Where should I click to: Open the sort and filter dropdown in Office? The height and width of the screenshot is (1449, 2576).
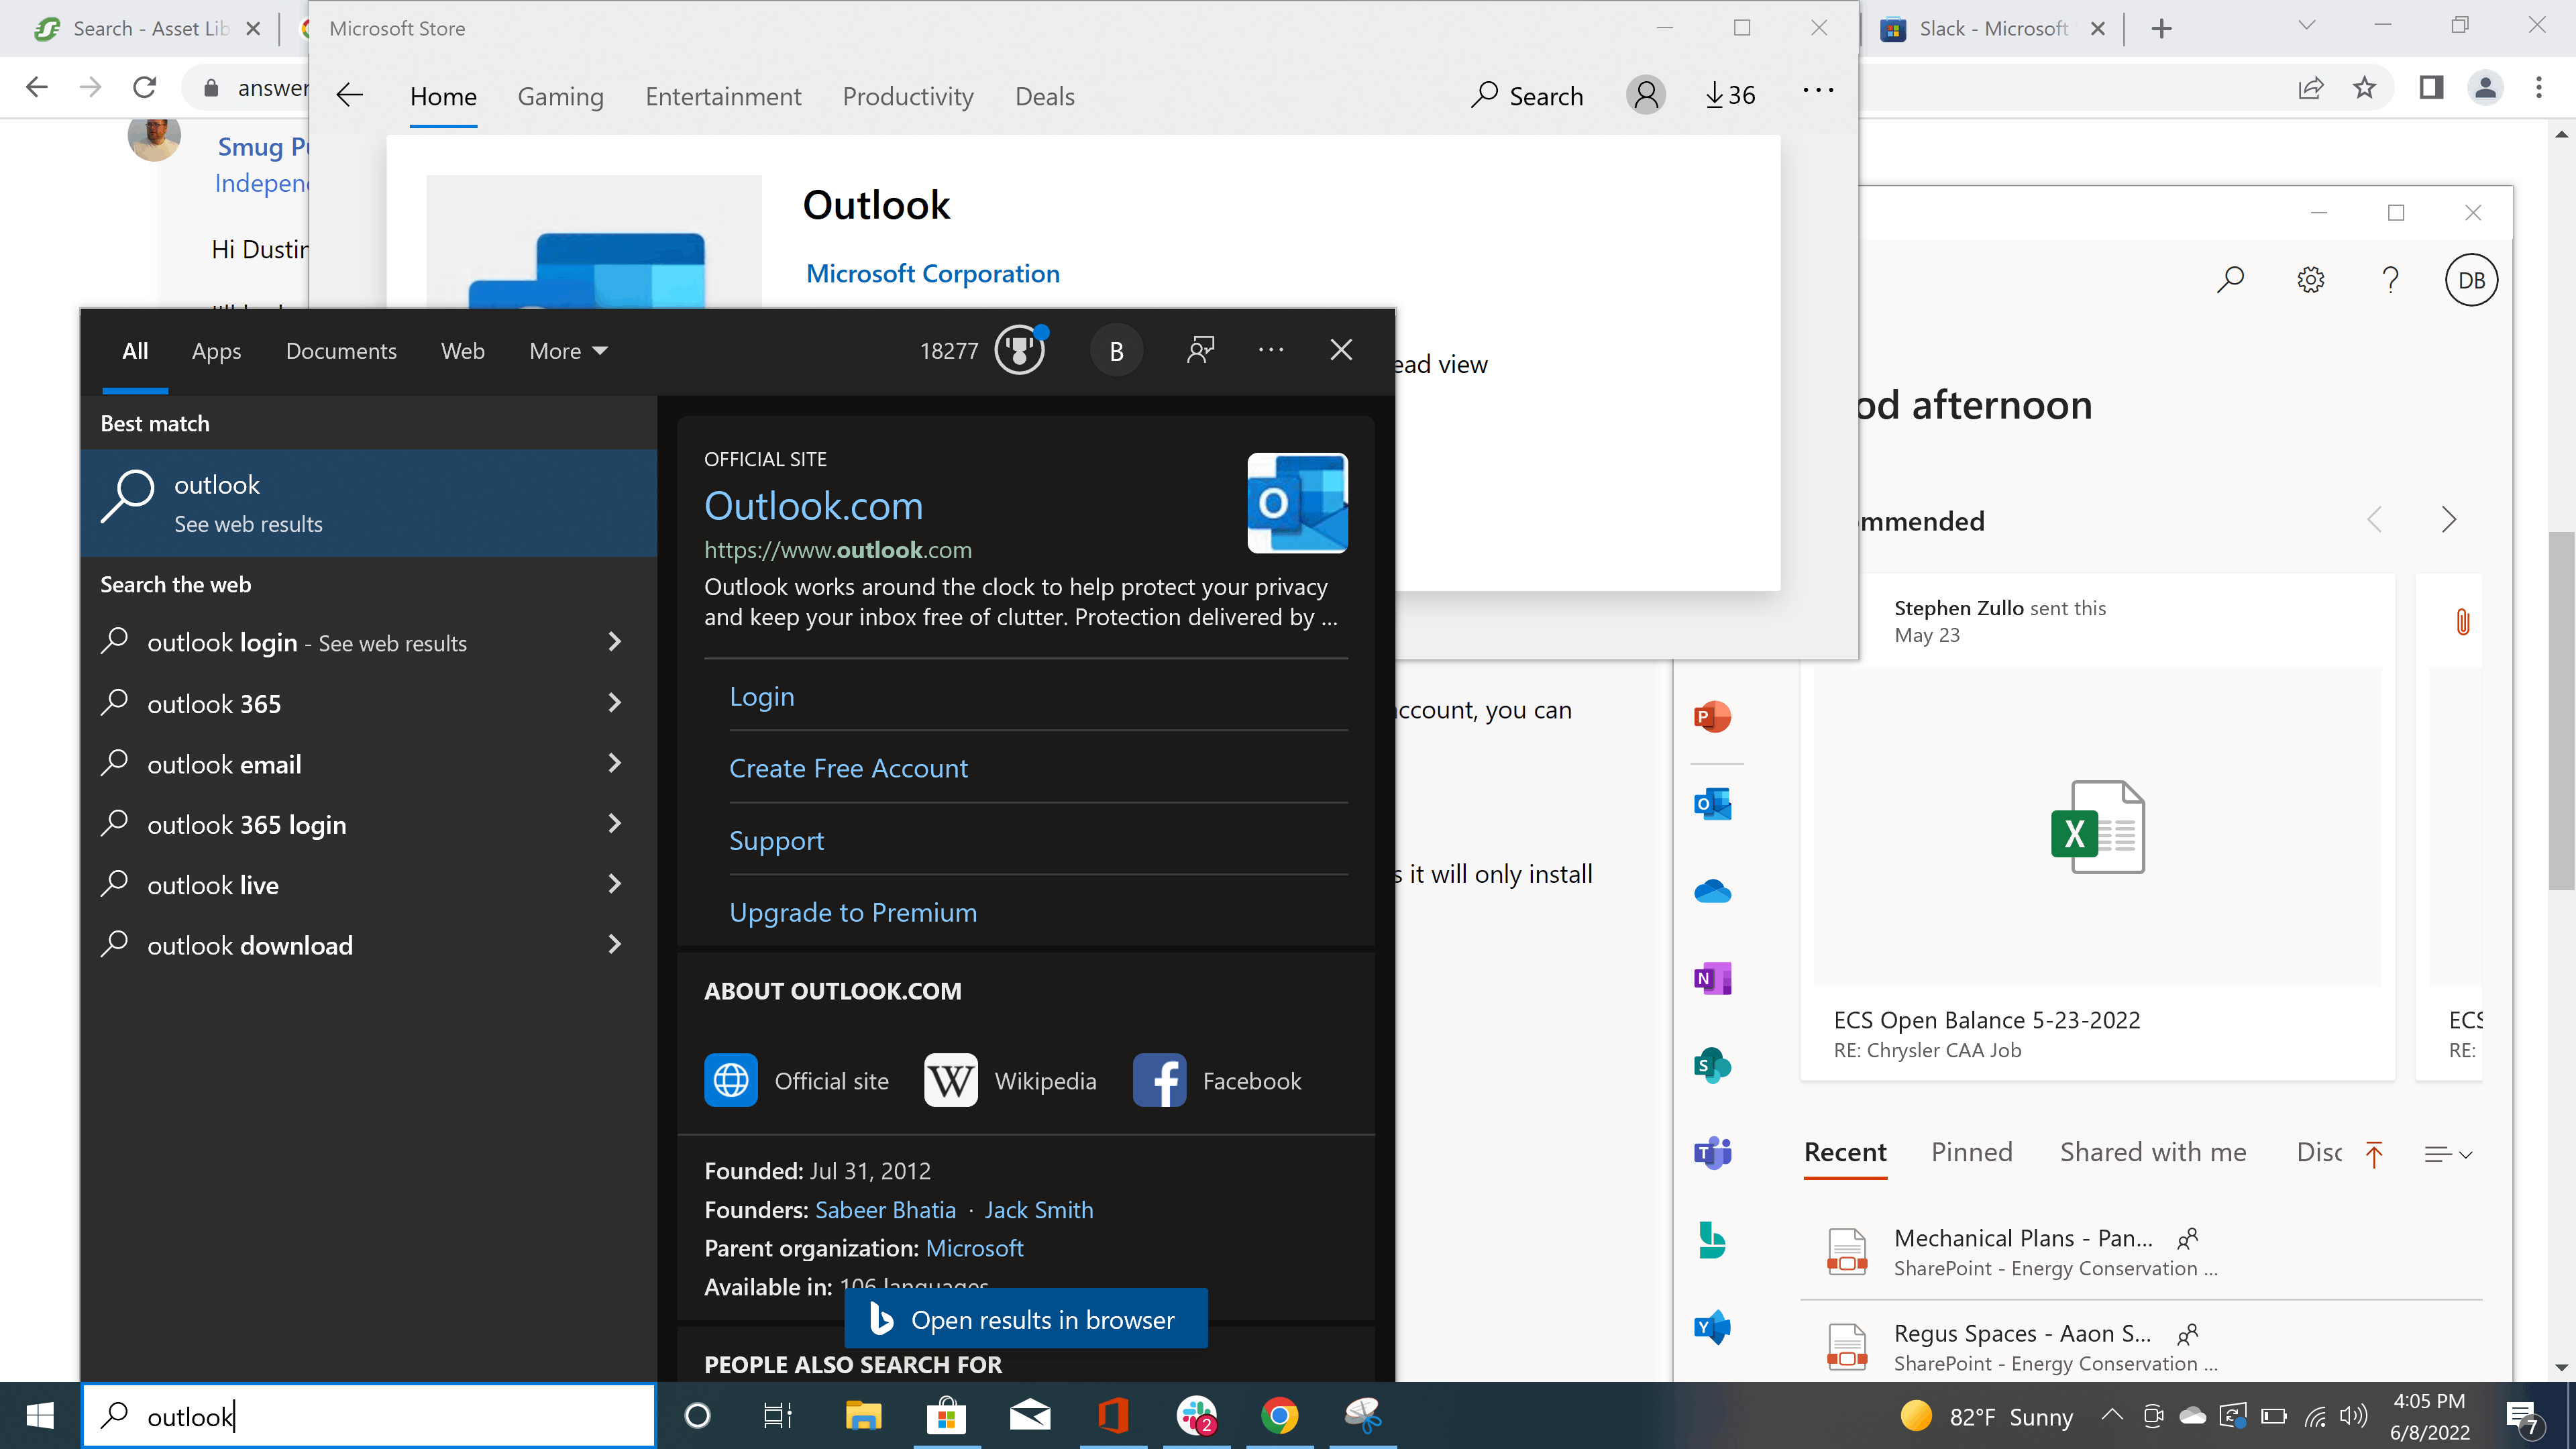coord(2448,1154)
